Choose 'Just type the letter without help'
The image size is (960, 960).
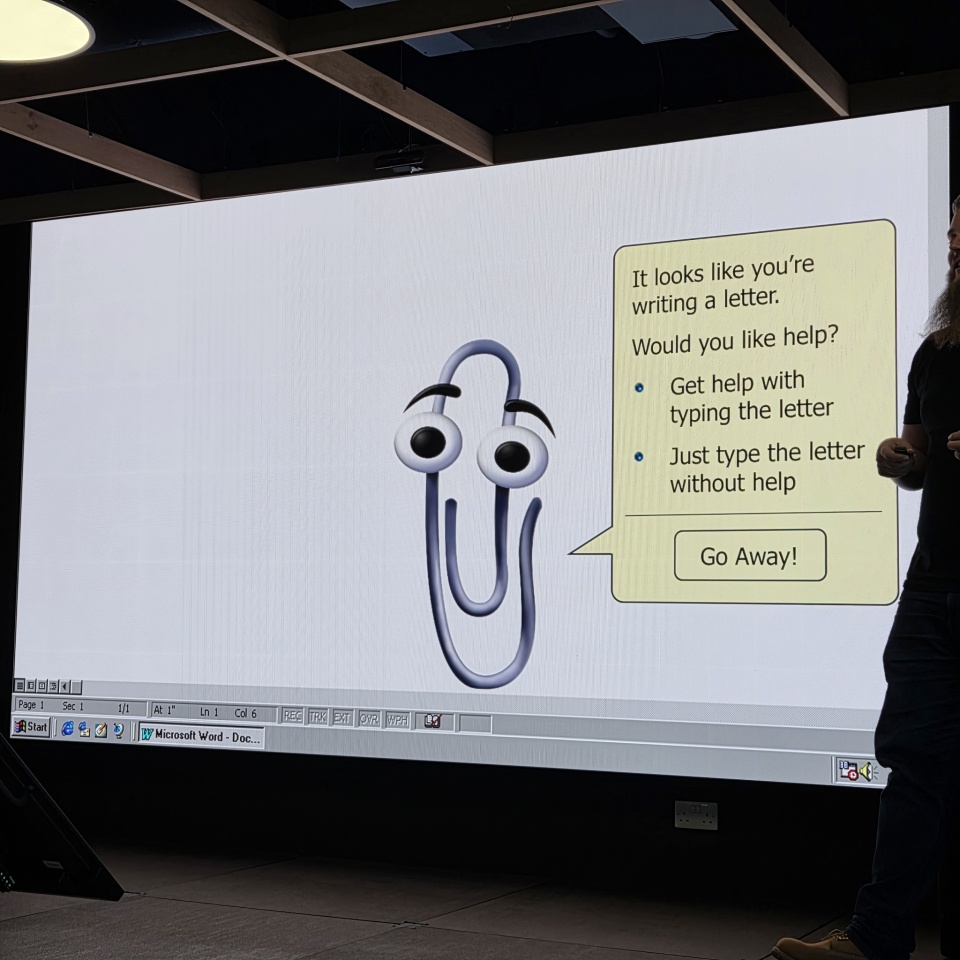tap(767, 467)
